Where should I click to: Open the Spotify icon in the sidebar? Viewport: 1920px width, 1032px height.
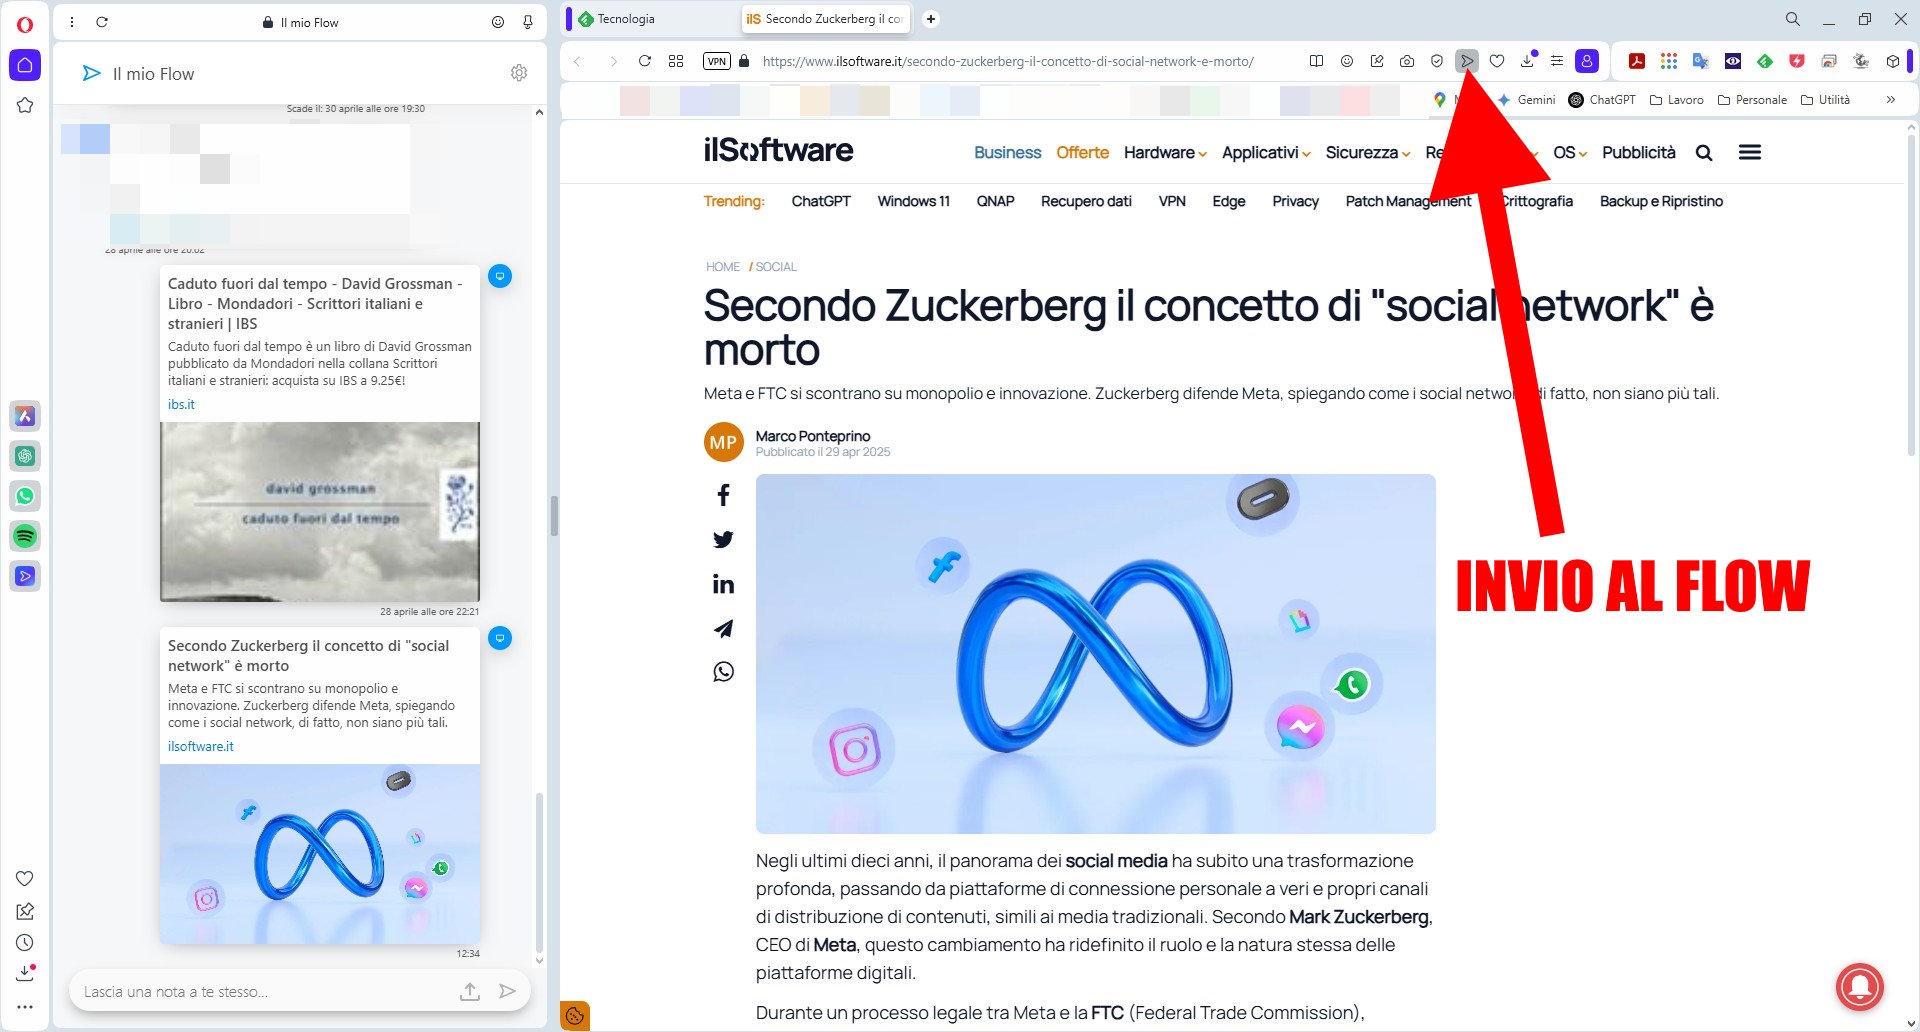click(25, 536)
